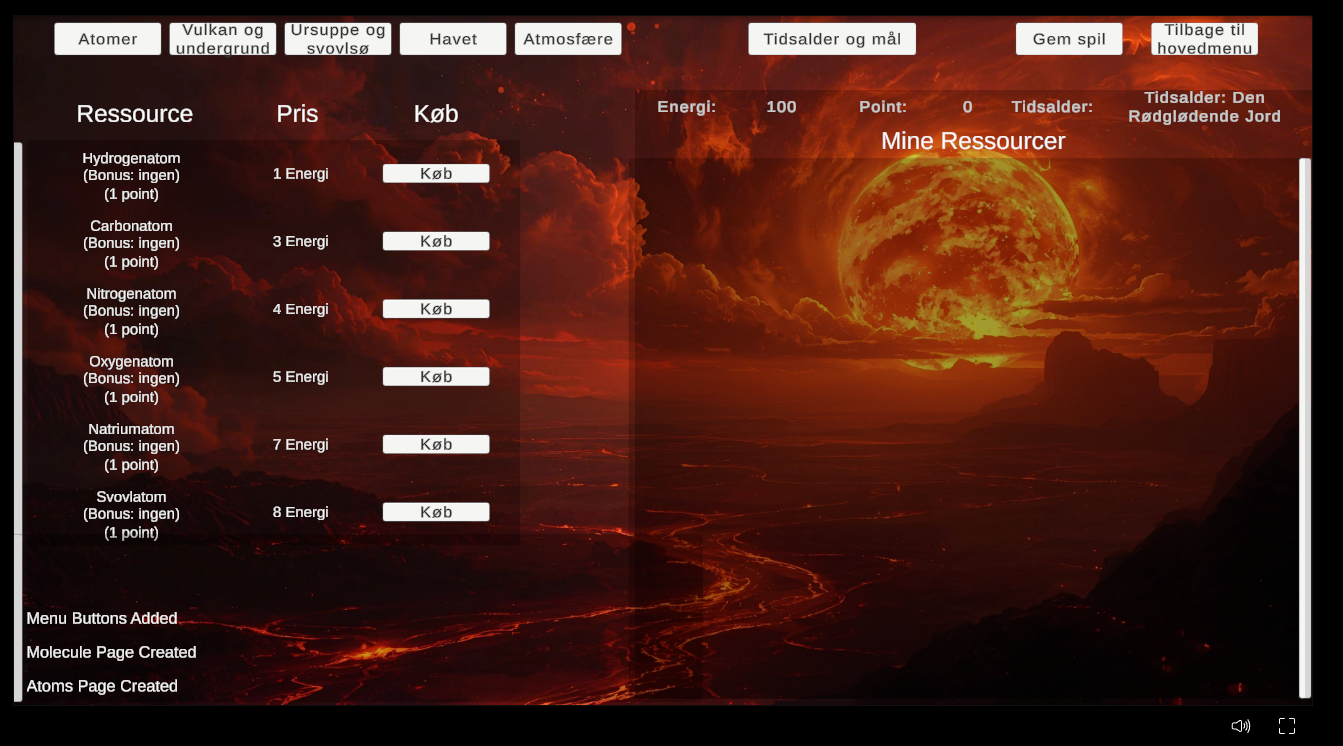Buy the Natriumatom for 7 Energi
The image size is (1343, 746).
(x=436, y=445)
